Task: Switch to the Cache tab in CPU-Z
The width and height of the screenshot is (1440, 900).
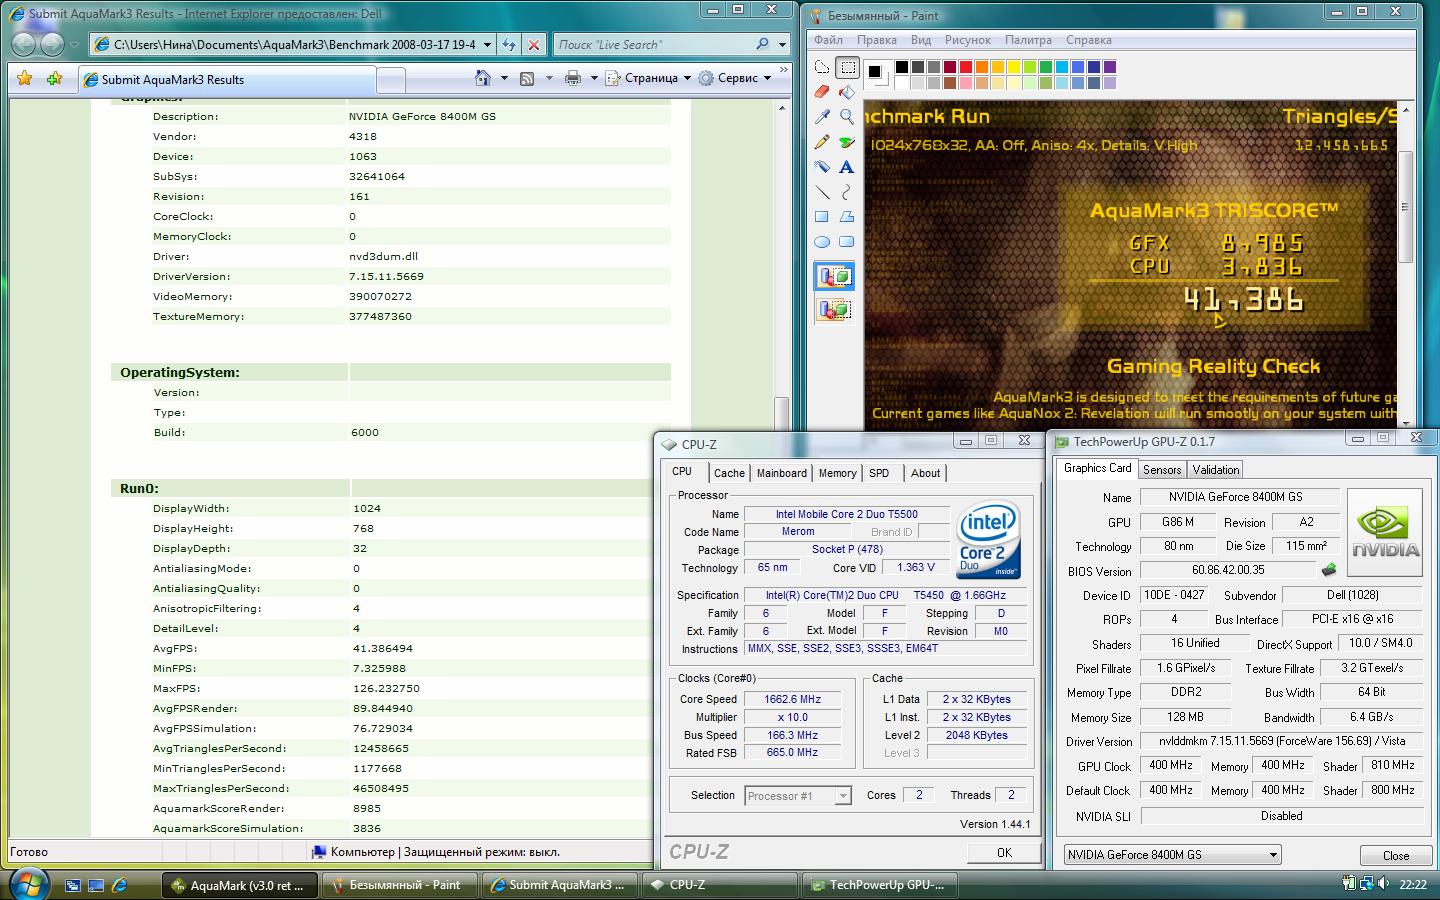Action: pyautogui.click(x=729, y=473)
